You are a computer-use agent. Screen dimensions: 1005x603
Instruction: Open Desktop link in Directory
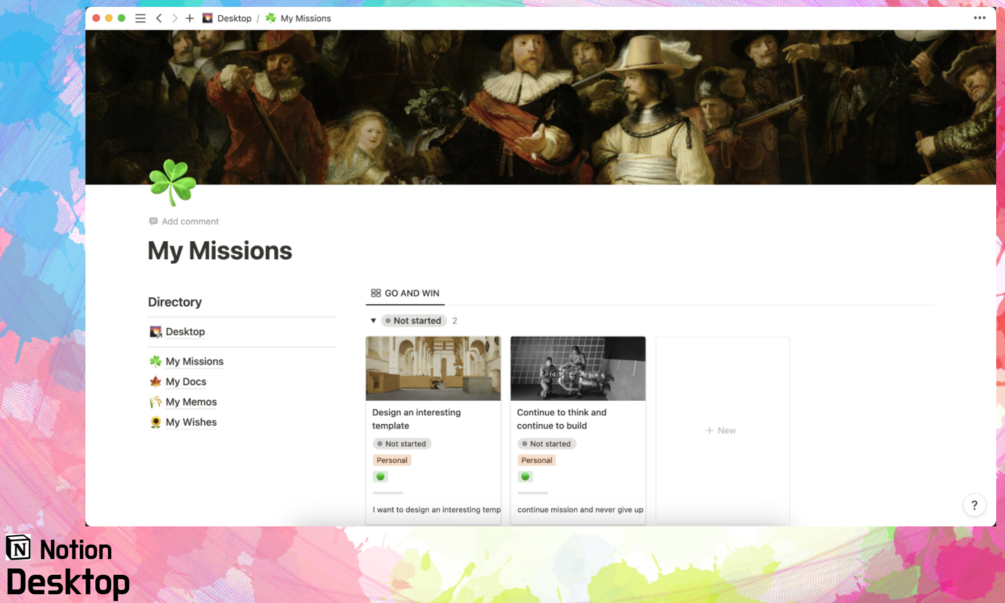(185, 331)
